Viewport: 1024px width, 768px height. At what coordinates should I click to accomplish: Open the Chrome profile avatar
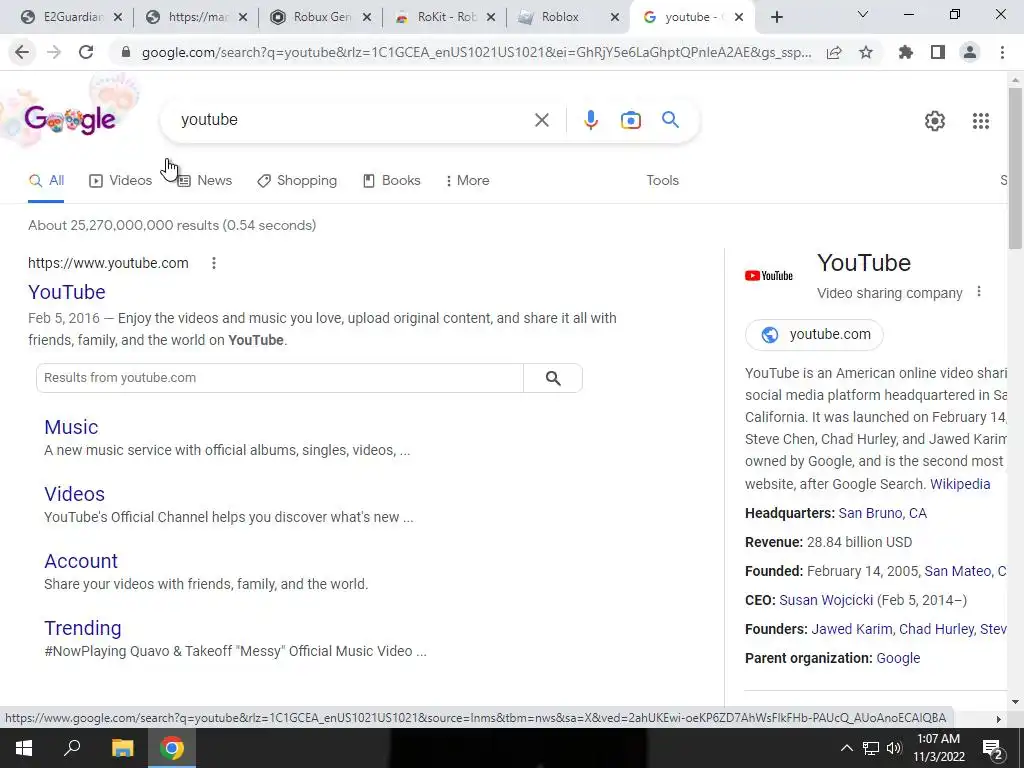pyautogui.click(x=970, y=52)
